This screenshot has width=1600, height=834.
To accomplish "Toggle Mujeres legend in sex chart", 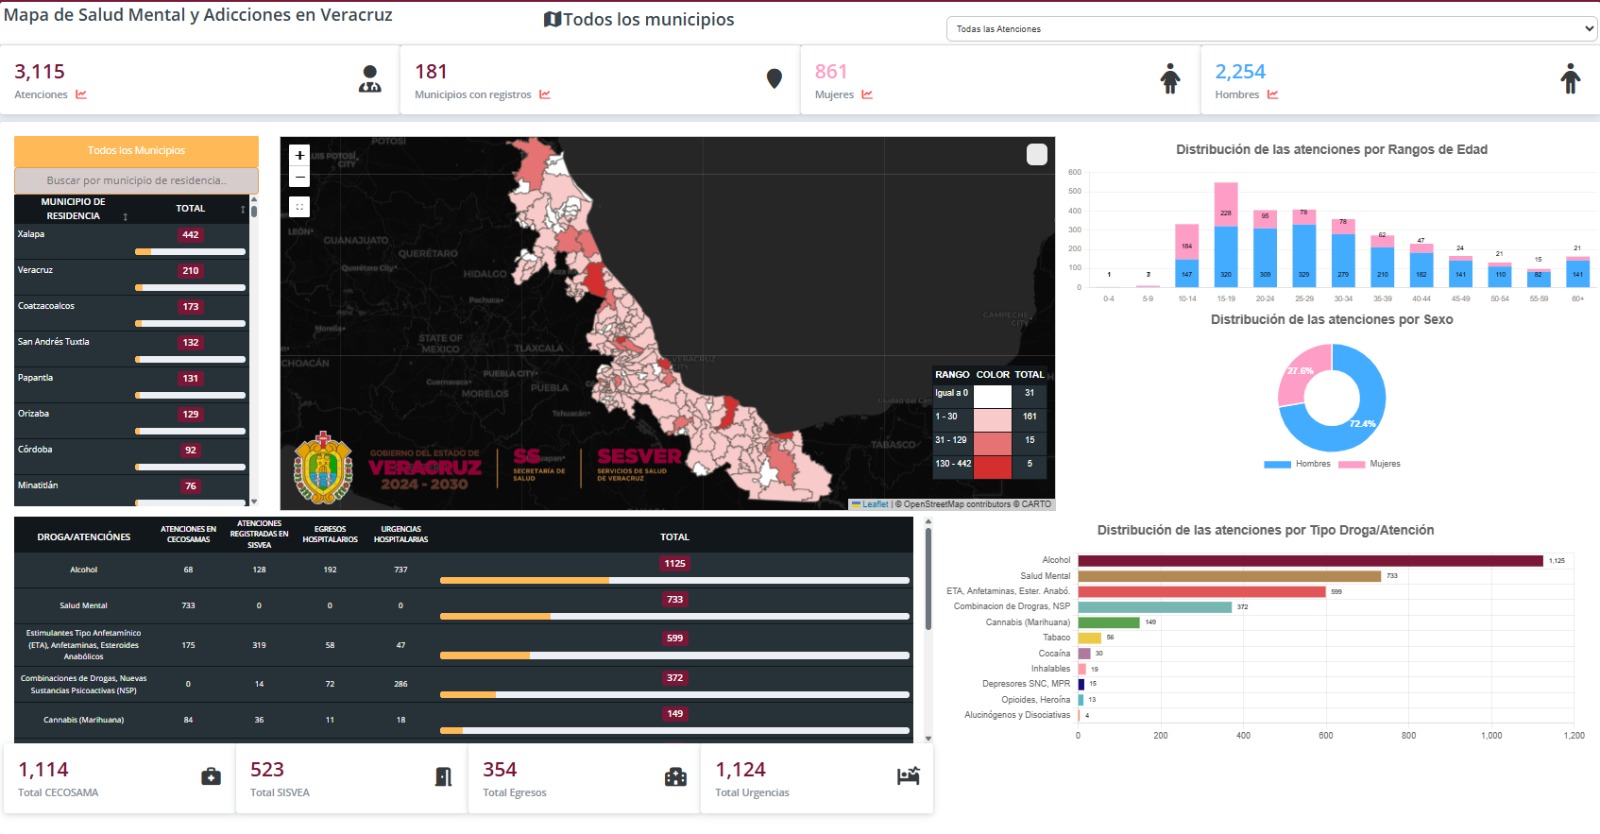I will [x=1369, y=464].
